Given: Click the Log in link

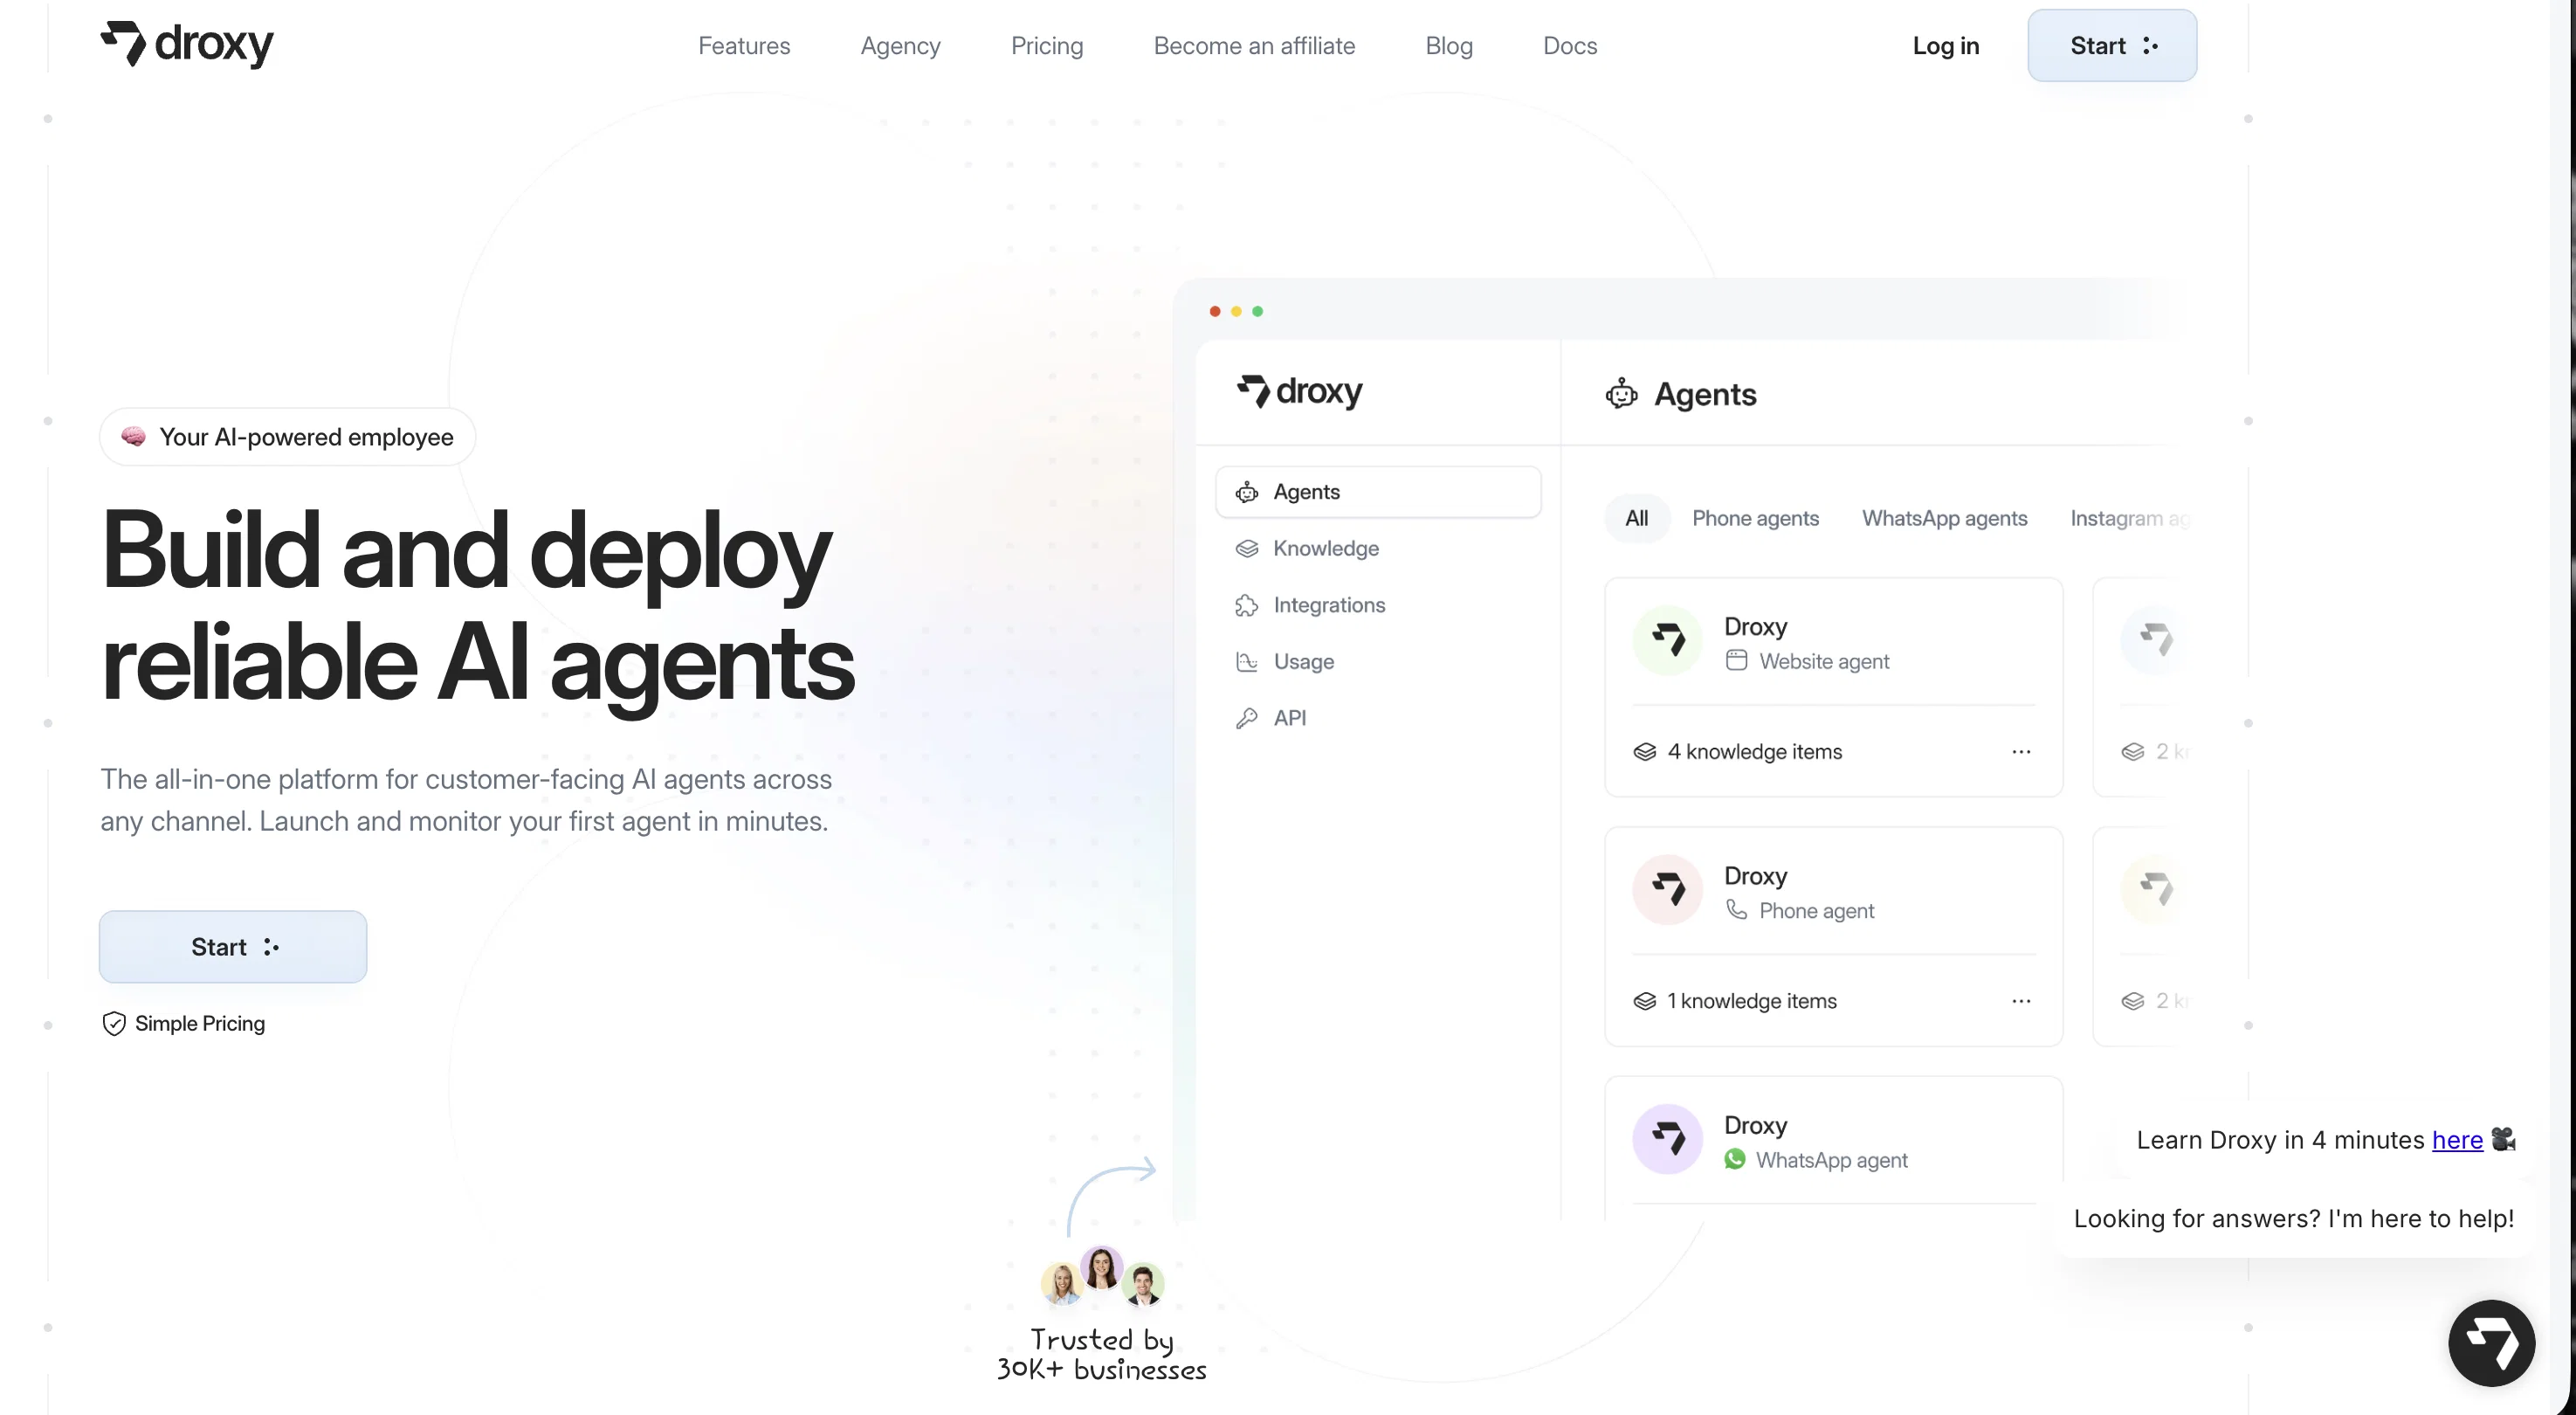Looking at the screenshot, I should [1945, 46].
